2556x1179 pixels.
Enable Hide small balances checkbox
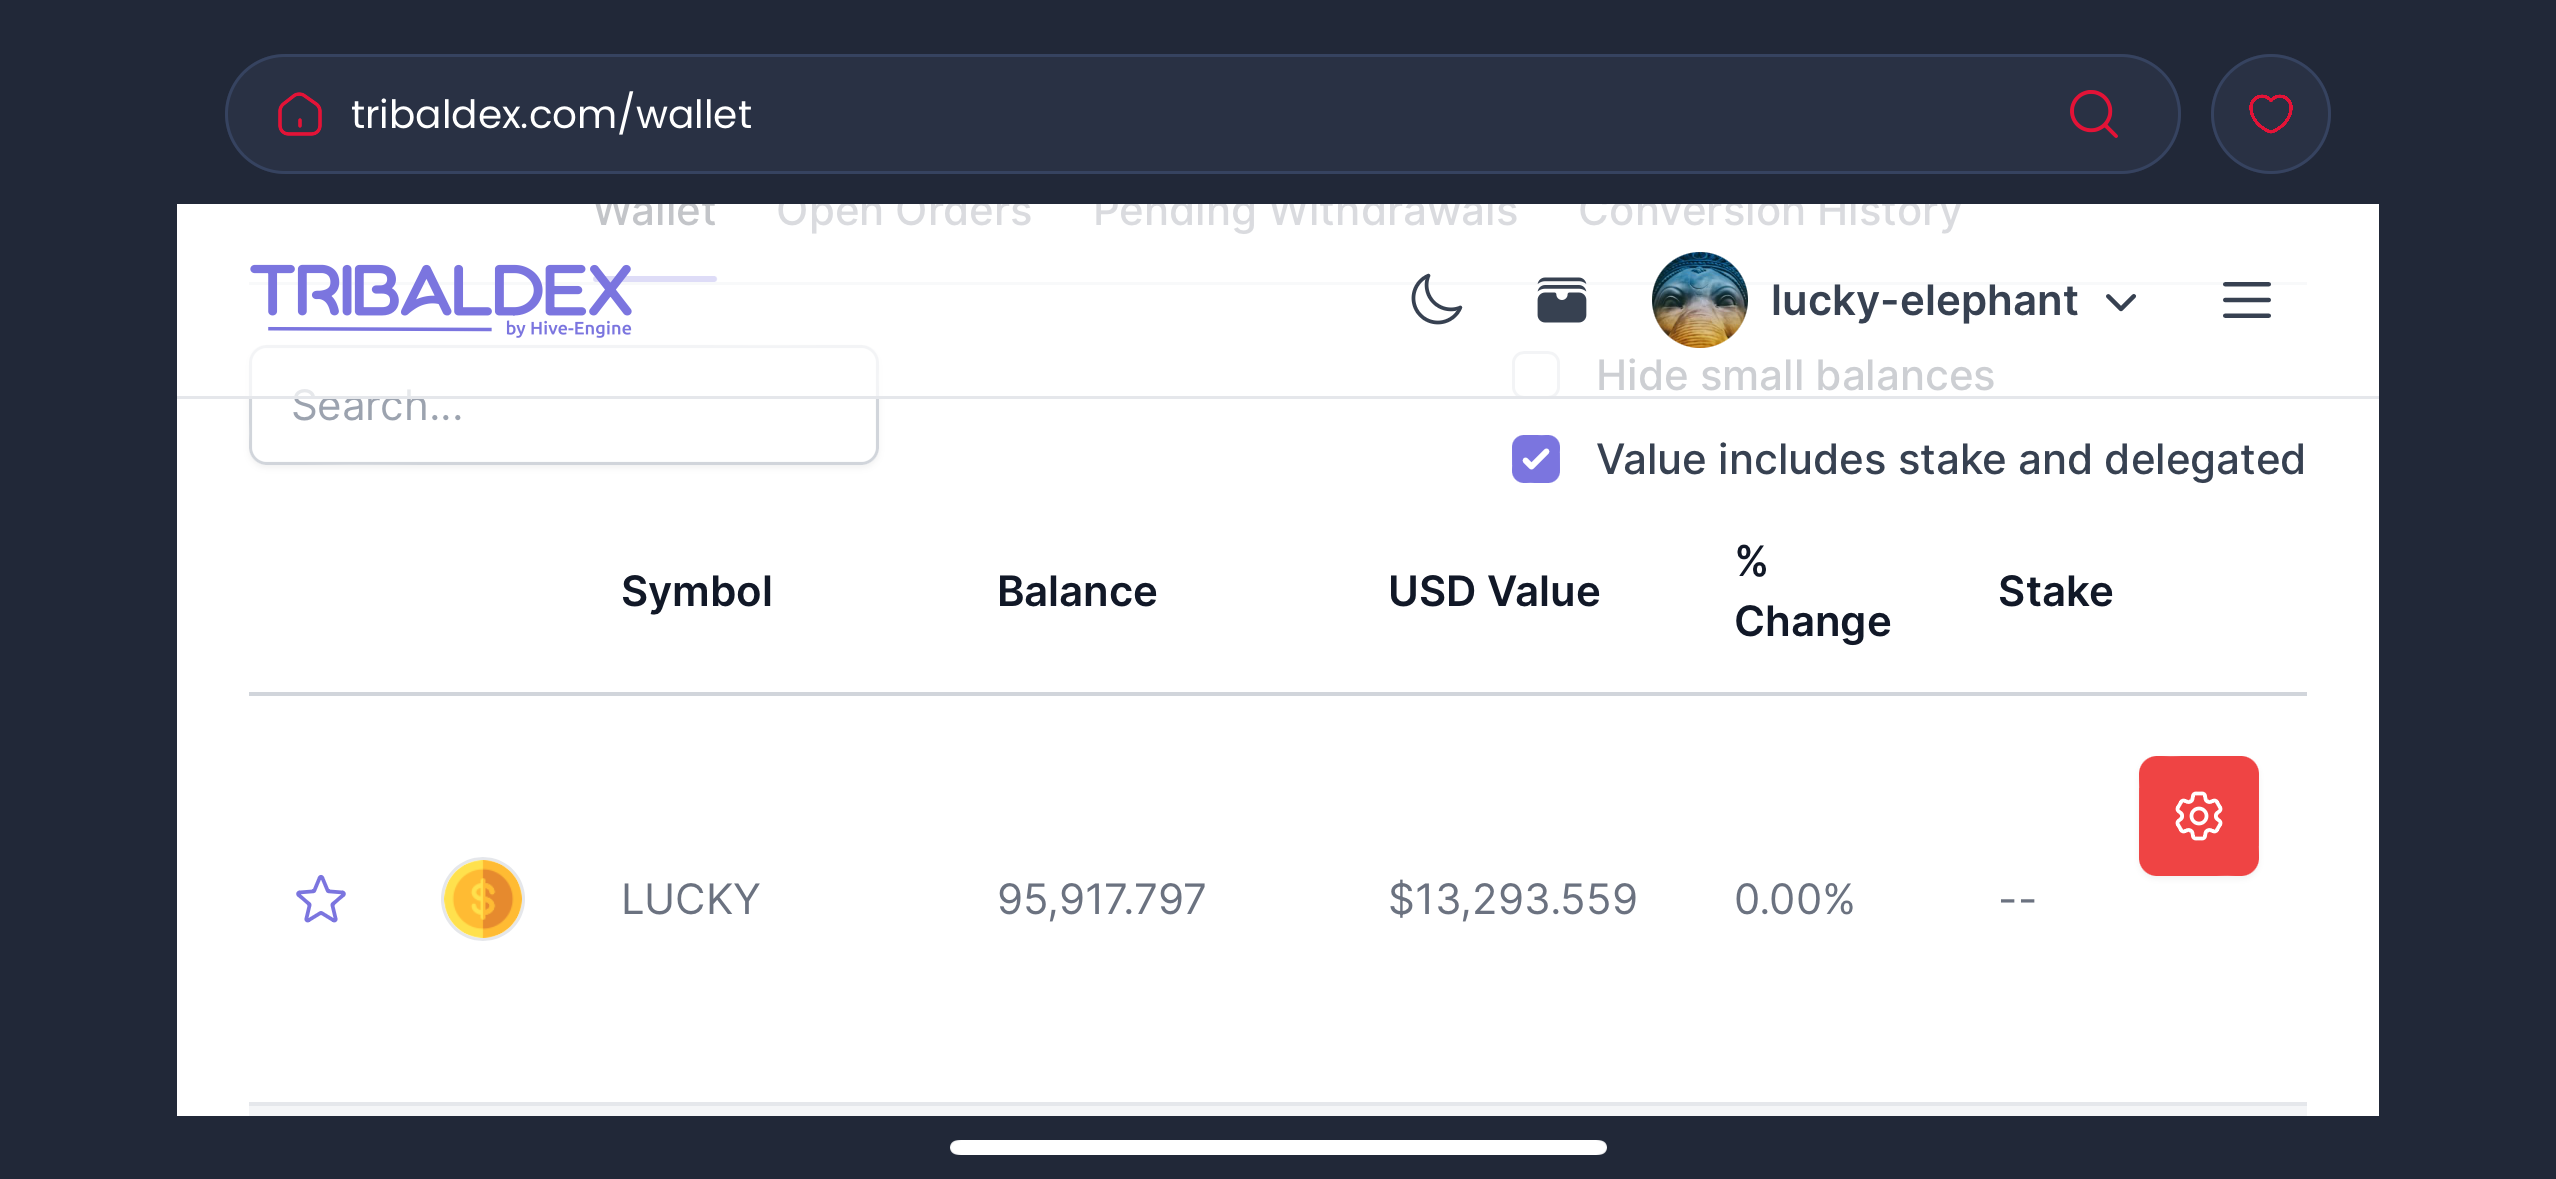[x=1536, y=375]
